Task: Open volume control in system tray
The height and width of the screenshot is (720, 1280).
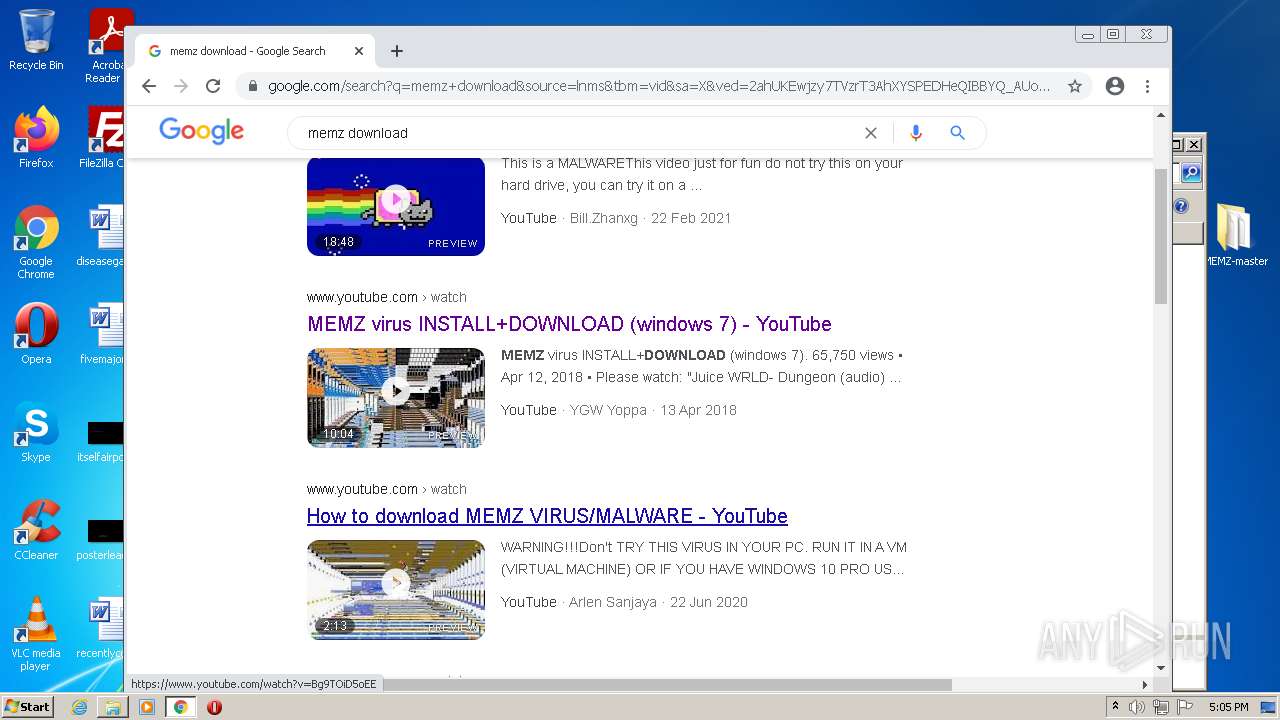Action: pos(1137,707)
